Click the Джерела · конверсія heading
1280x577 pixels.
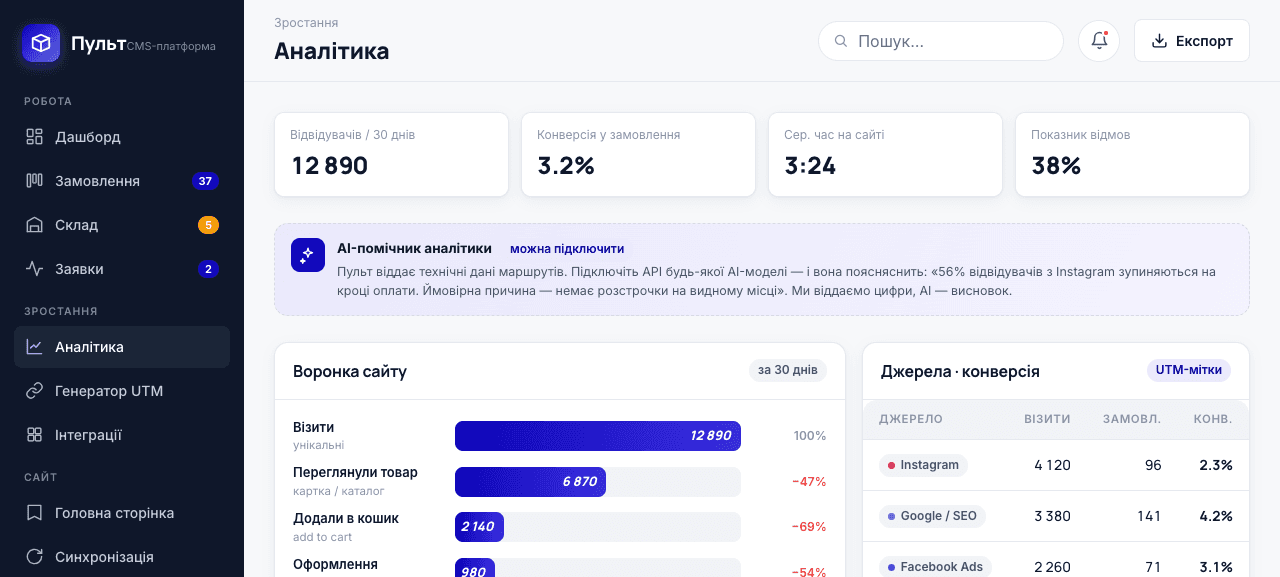pos(960,372)
